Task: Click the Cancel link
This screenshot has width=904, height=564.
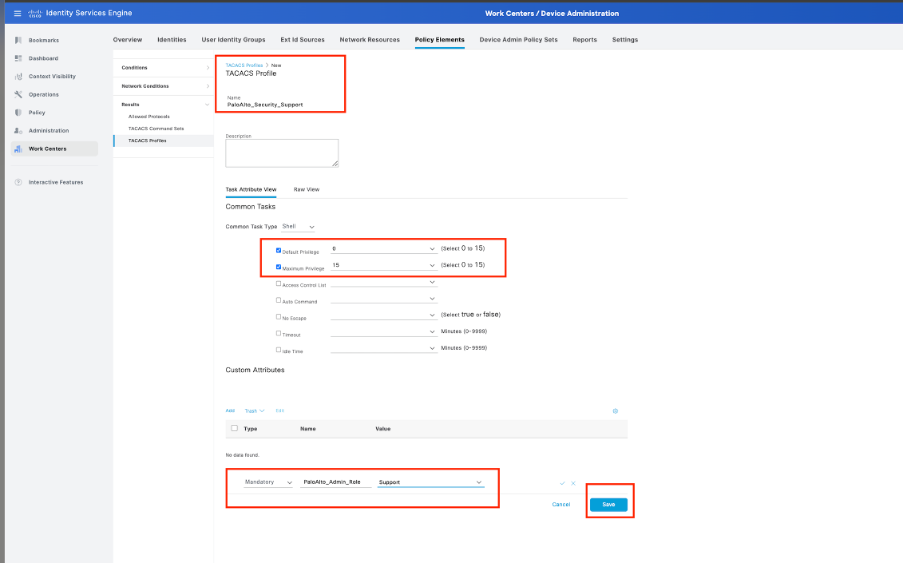Action: pos(561,505)
